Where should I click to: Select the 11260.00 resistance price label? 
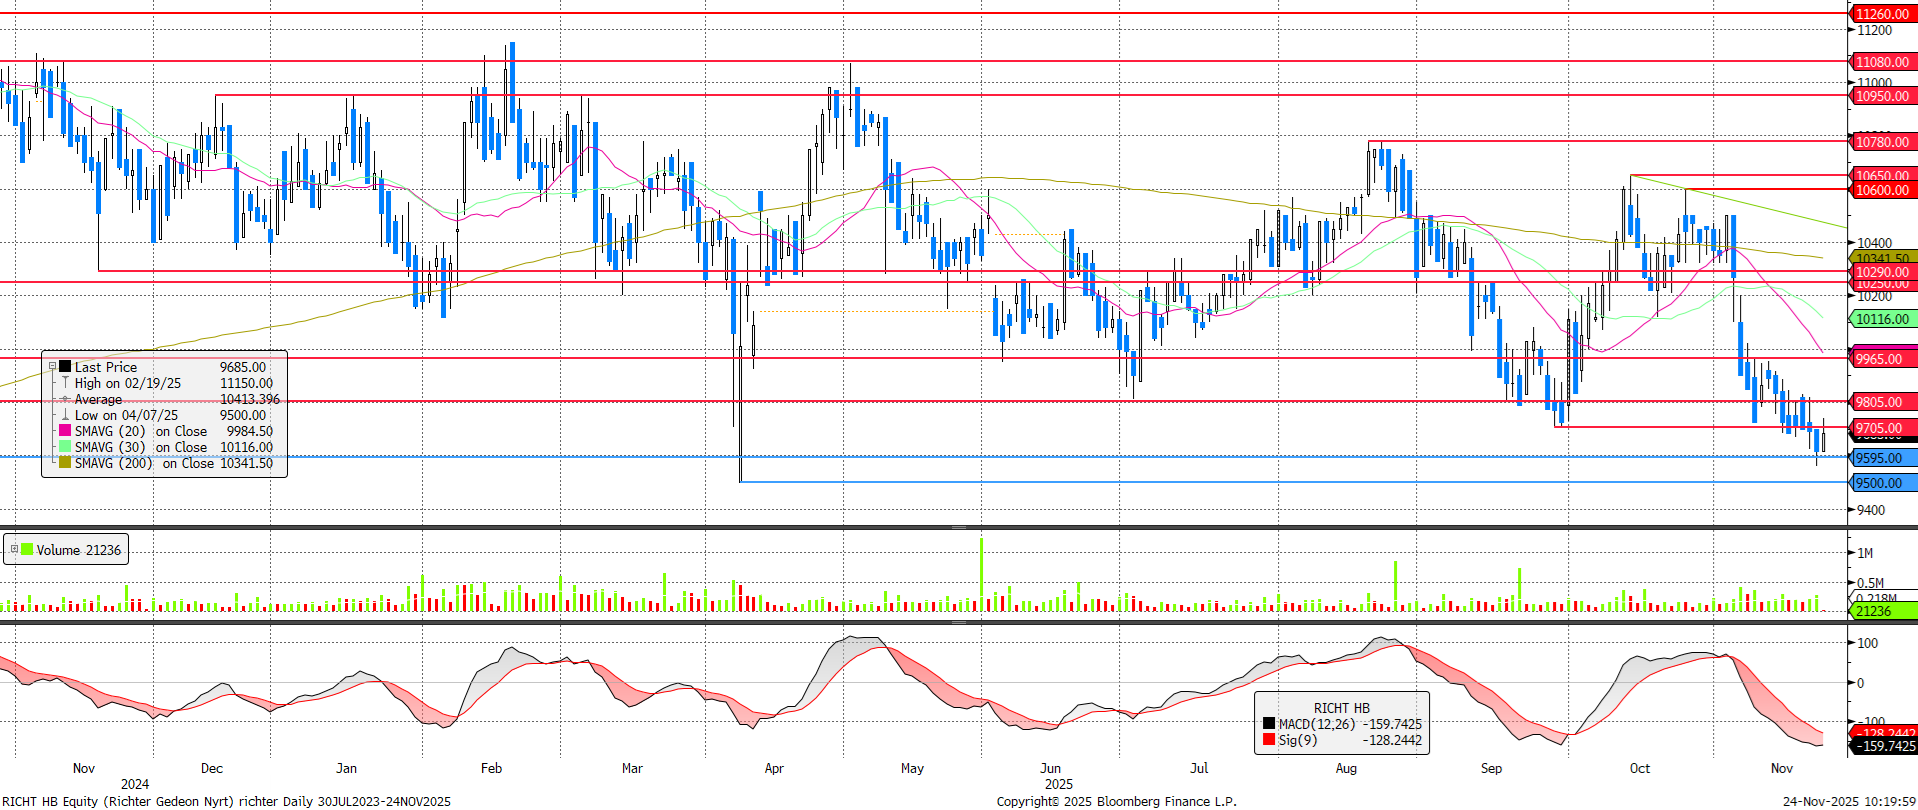point(1881,14)
